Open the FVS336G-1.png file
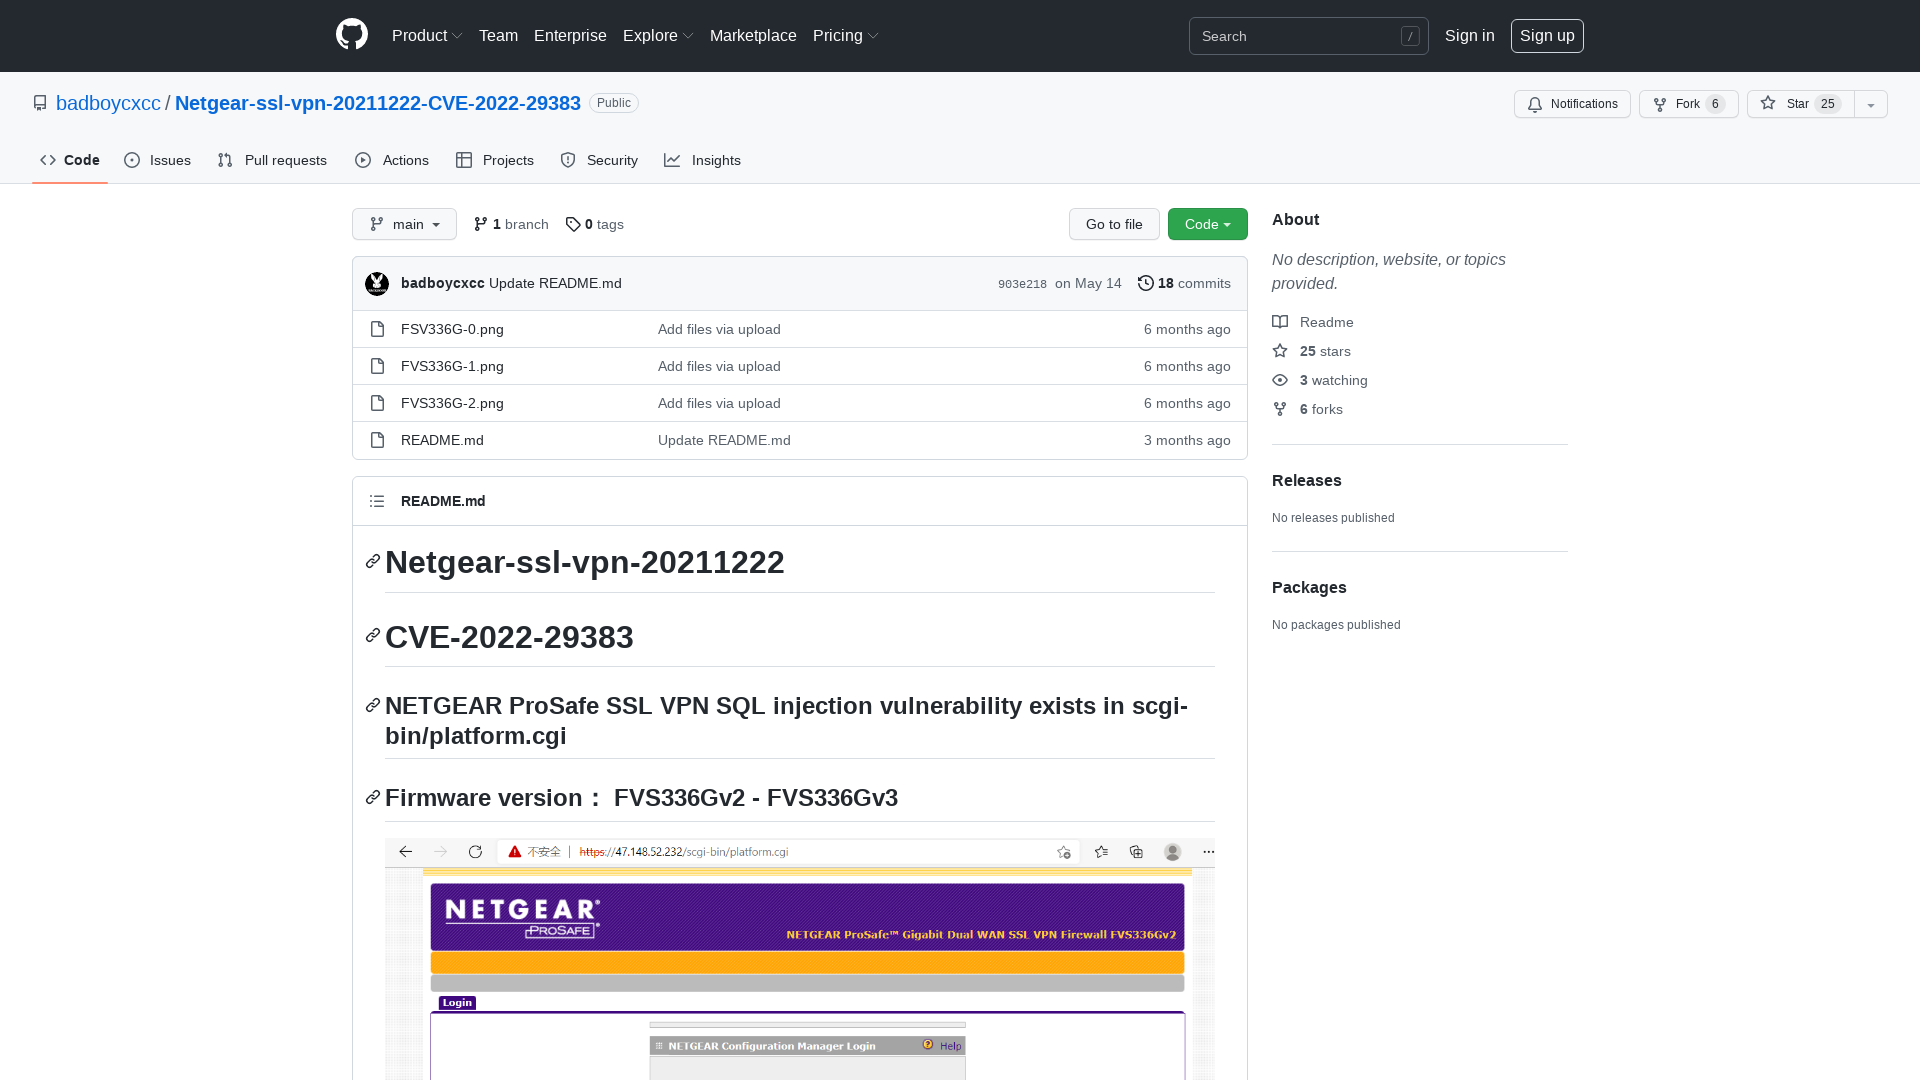The image size is (1920, 1080). tap(452, 366)
